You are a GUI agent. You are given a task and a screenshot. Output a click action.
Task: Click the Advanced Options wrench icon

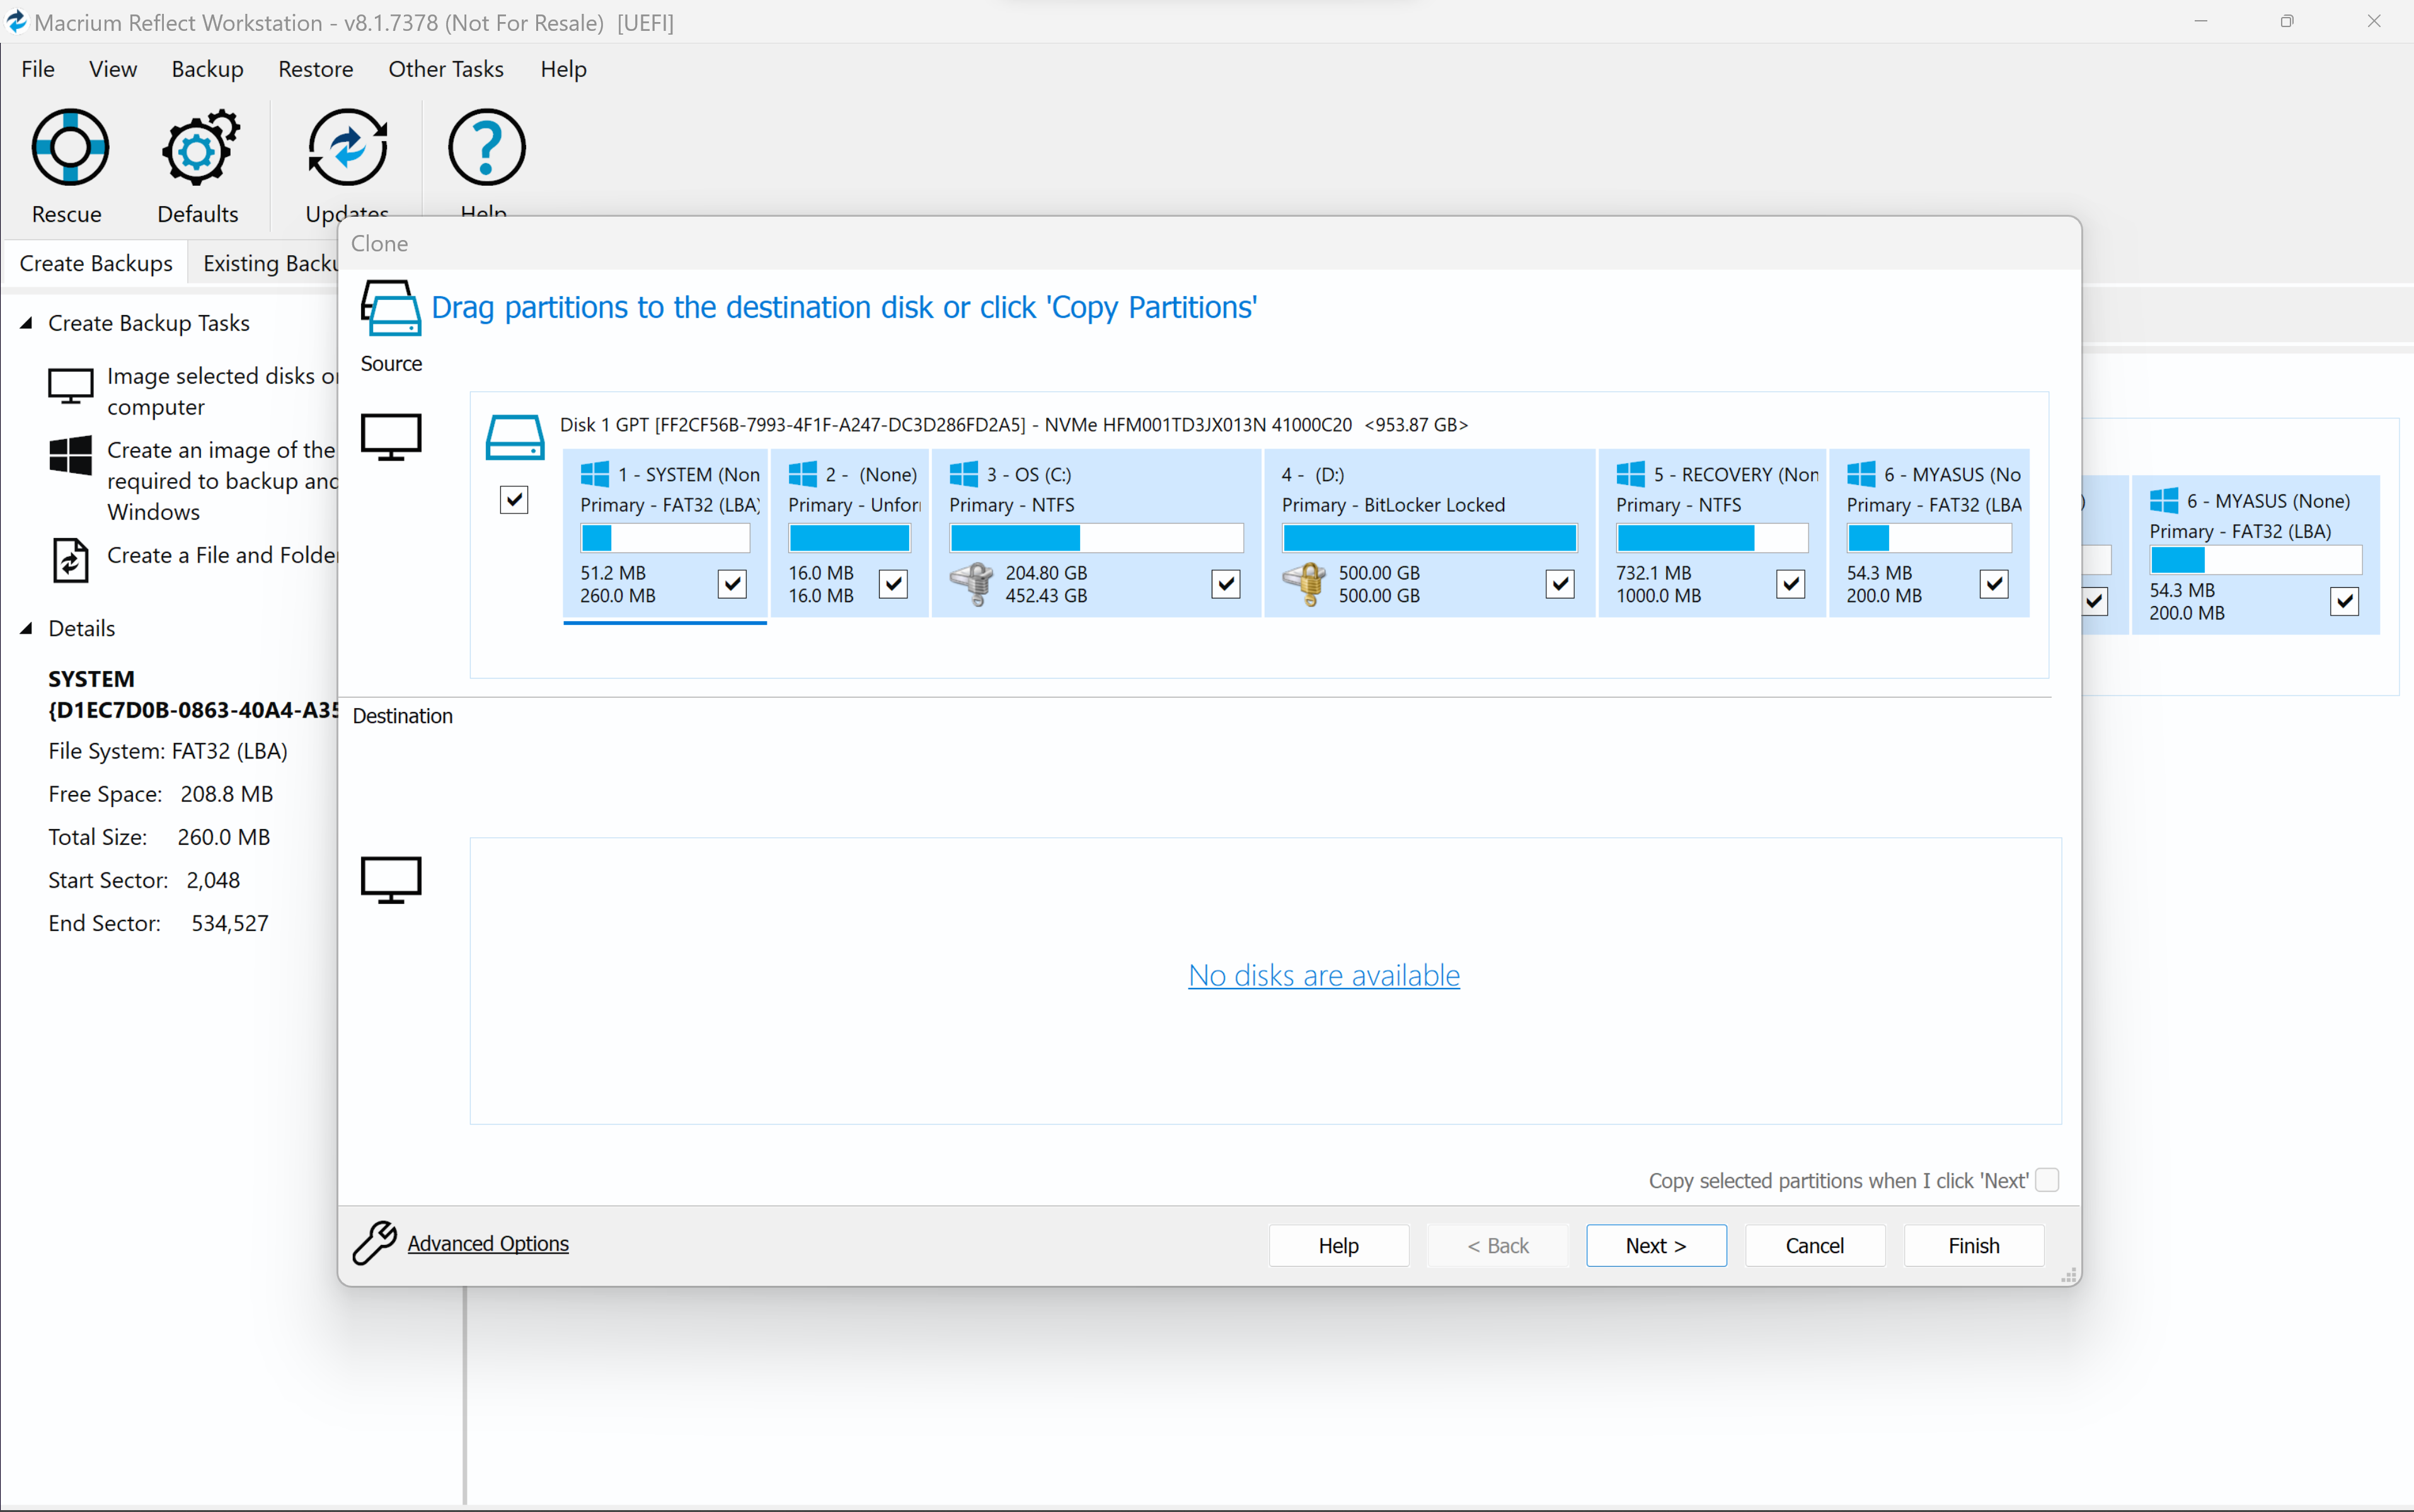(375, 1243)
